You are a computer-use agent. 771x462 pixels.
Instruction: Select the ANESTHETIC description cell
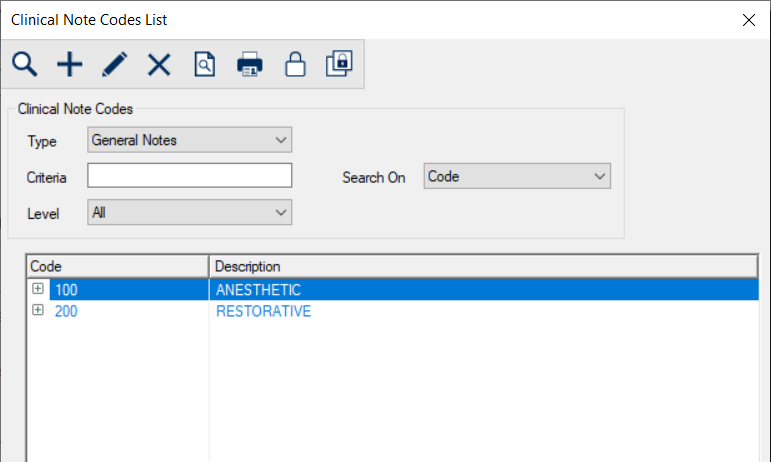(x=258, y=290)
